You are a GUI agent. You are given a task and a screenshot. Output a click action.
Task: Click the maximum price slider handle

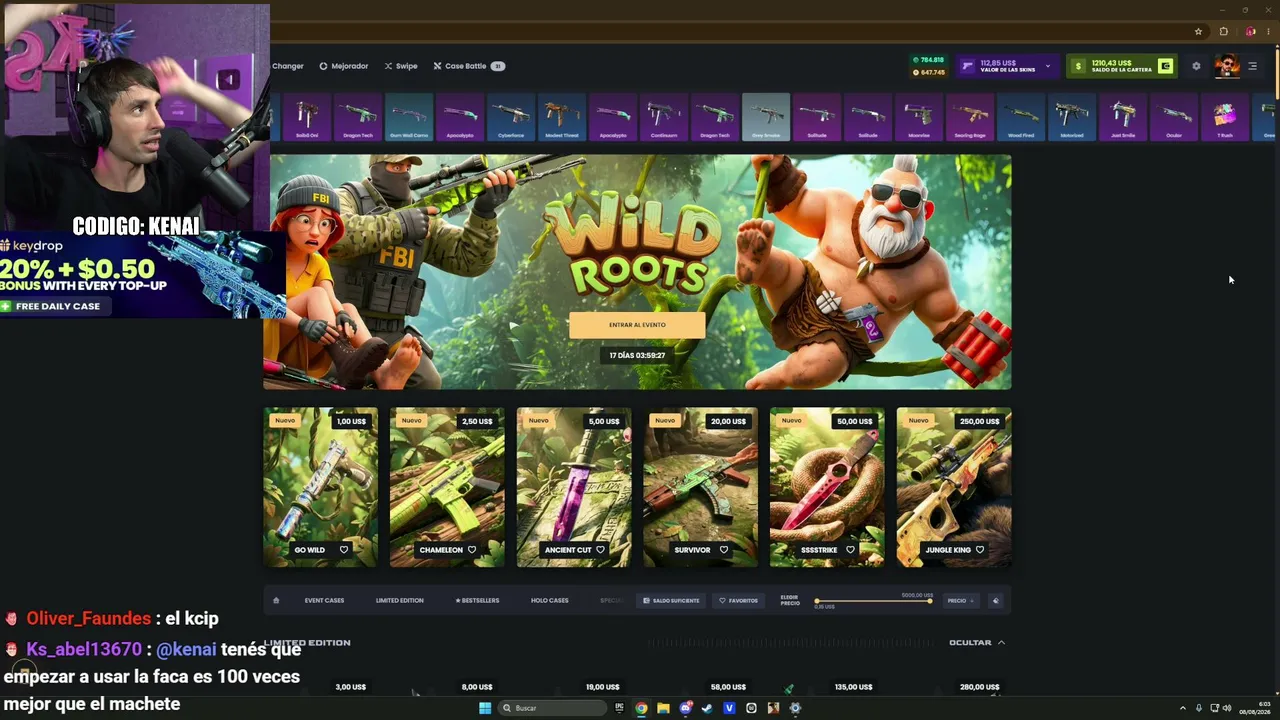coord(930,601)
